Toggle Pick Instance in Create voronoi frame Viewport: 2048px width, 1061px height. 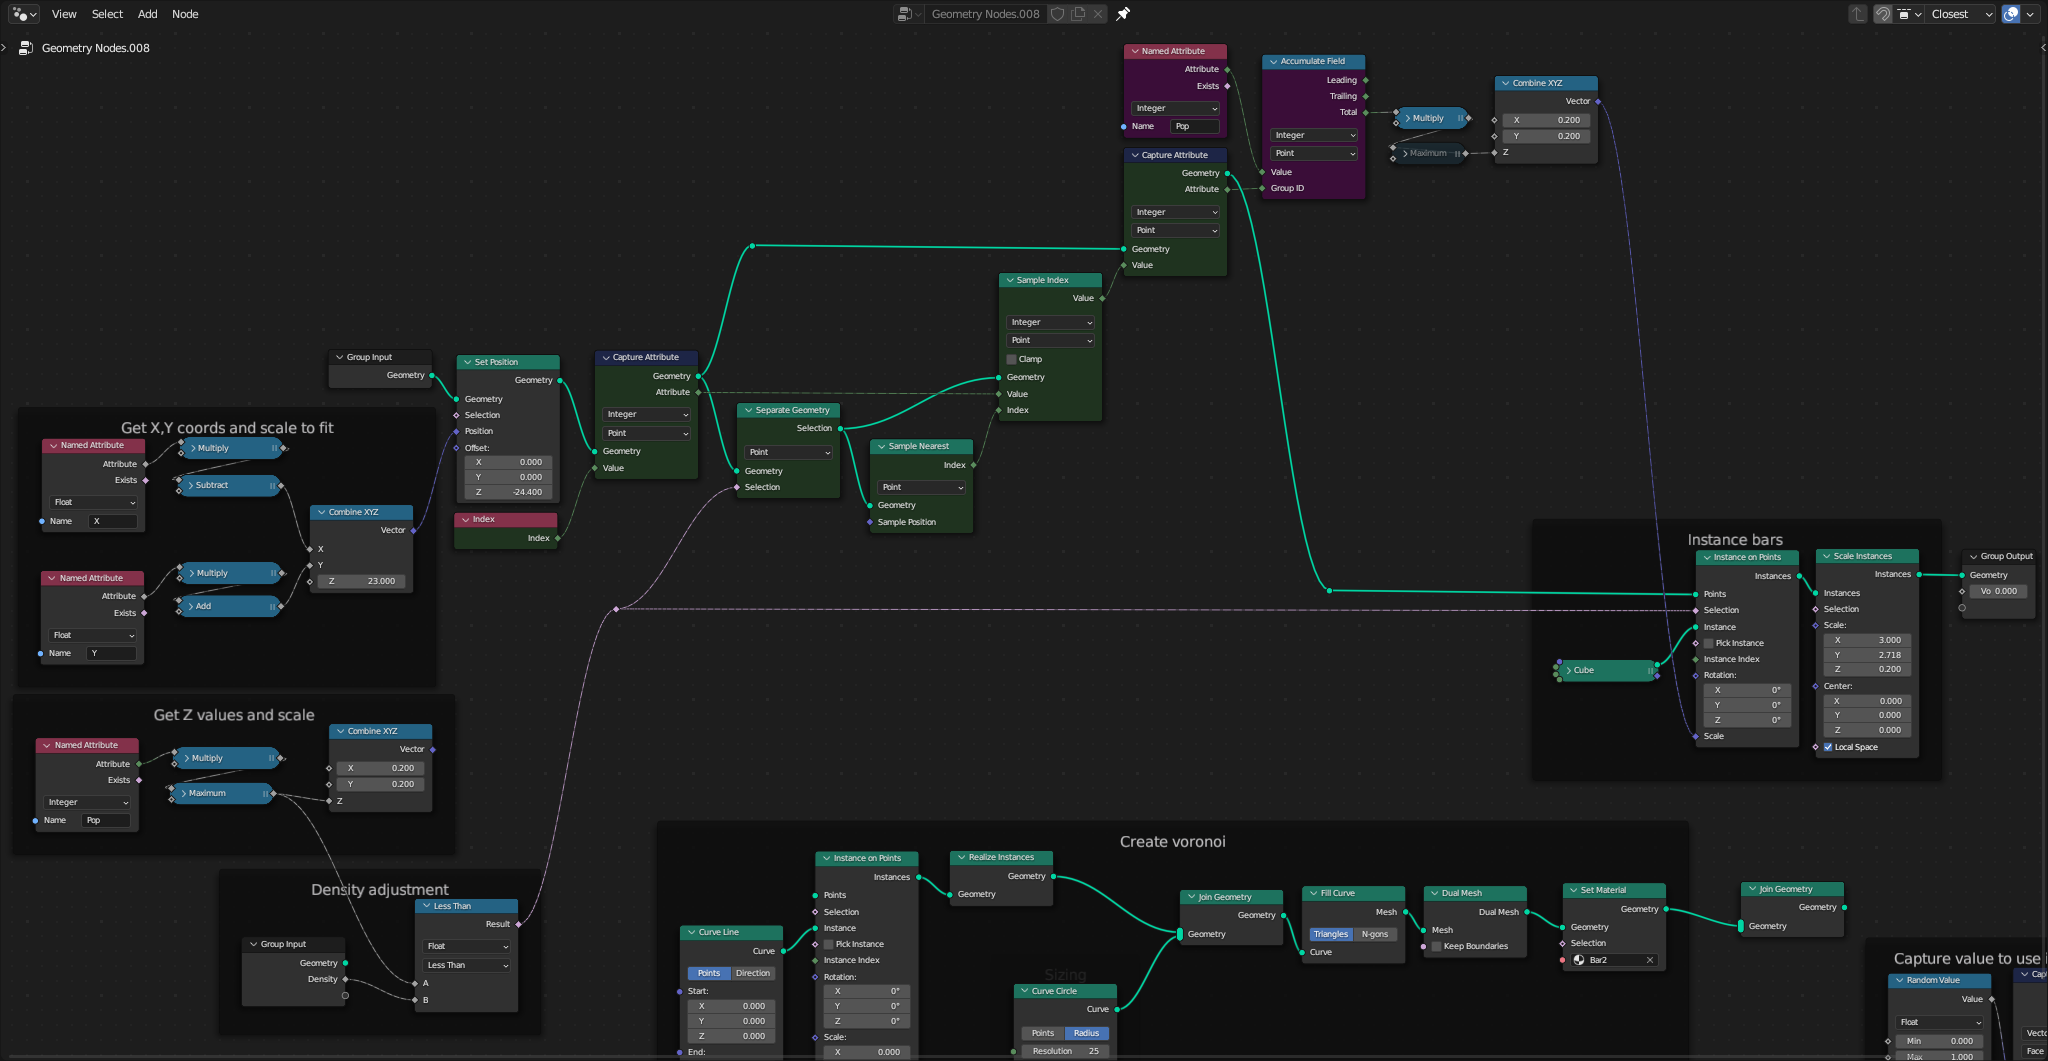click(829, 944)
